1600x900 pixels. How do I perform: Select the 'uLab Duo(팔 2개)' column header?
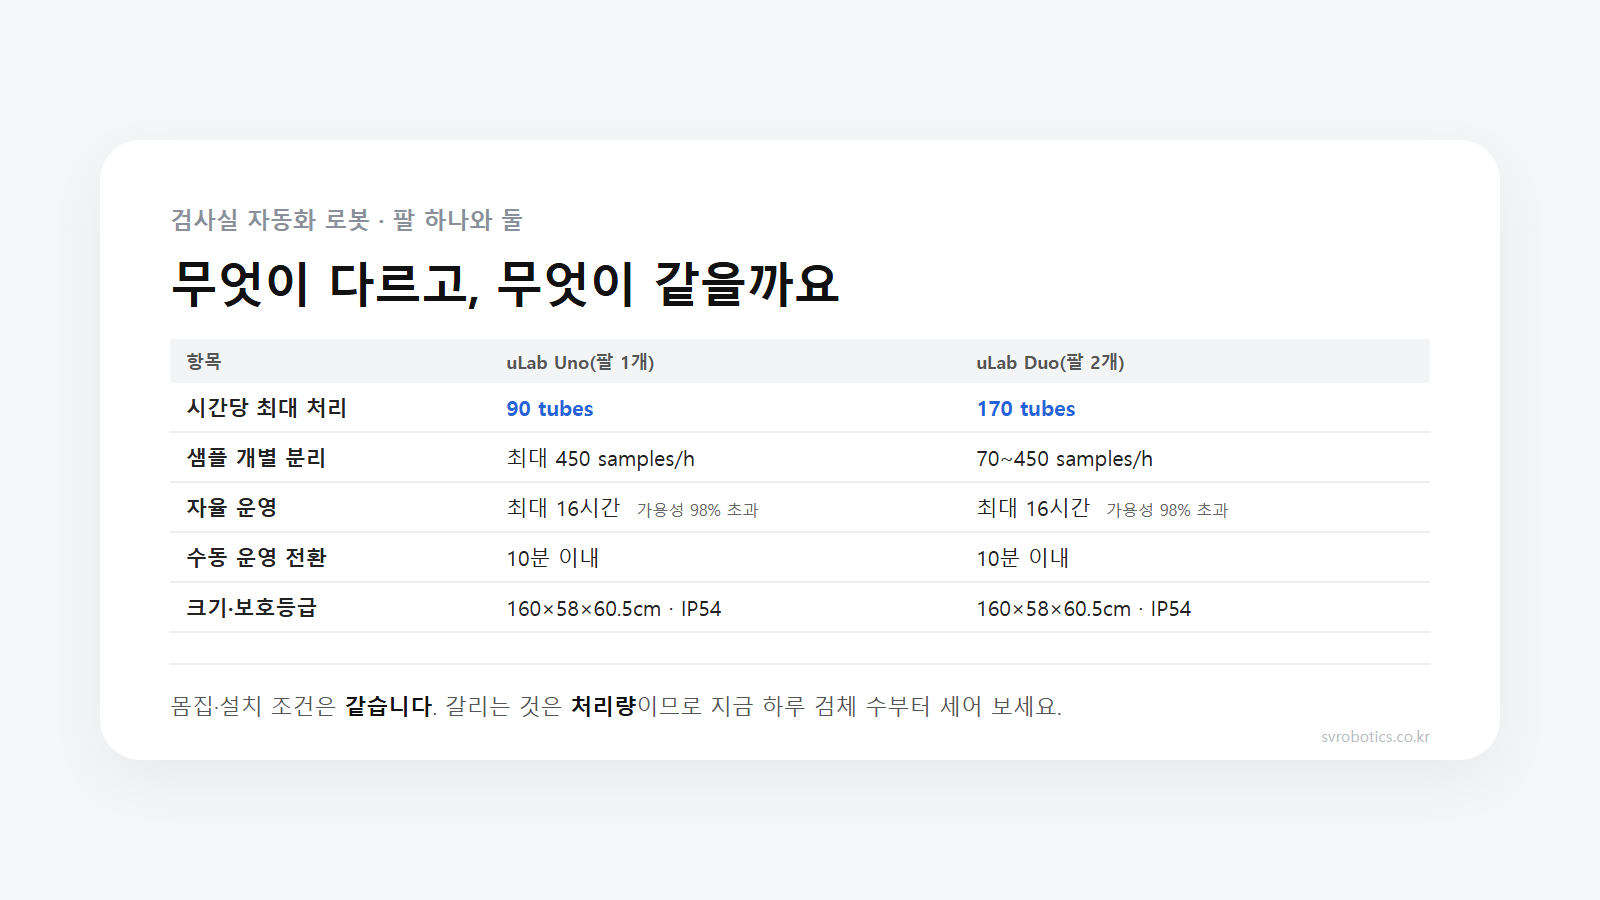[1050, 362]
